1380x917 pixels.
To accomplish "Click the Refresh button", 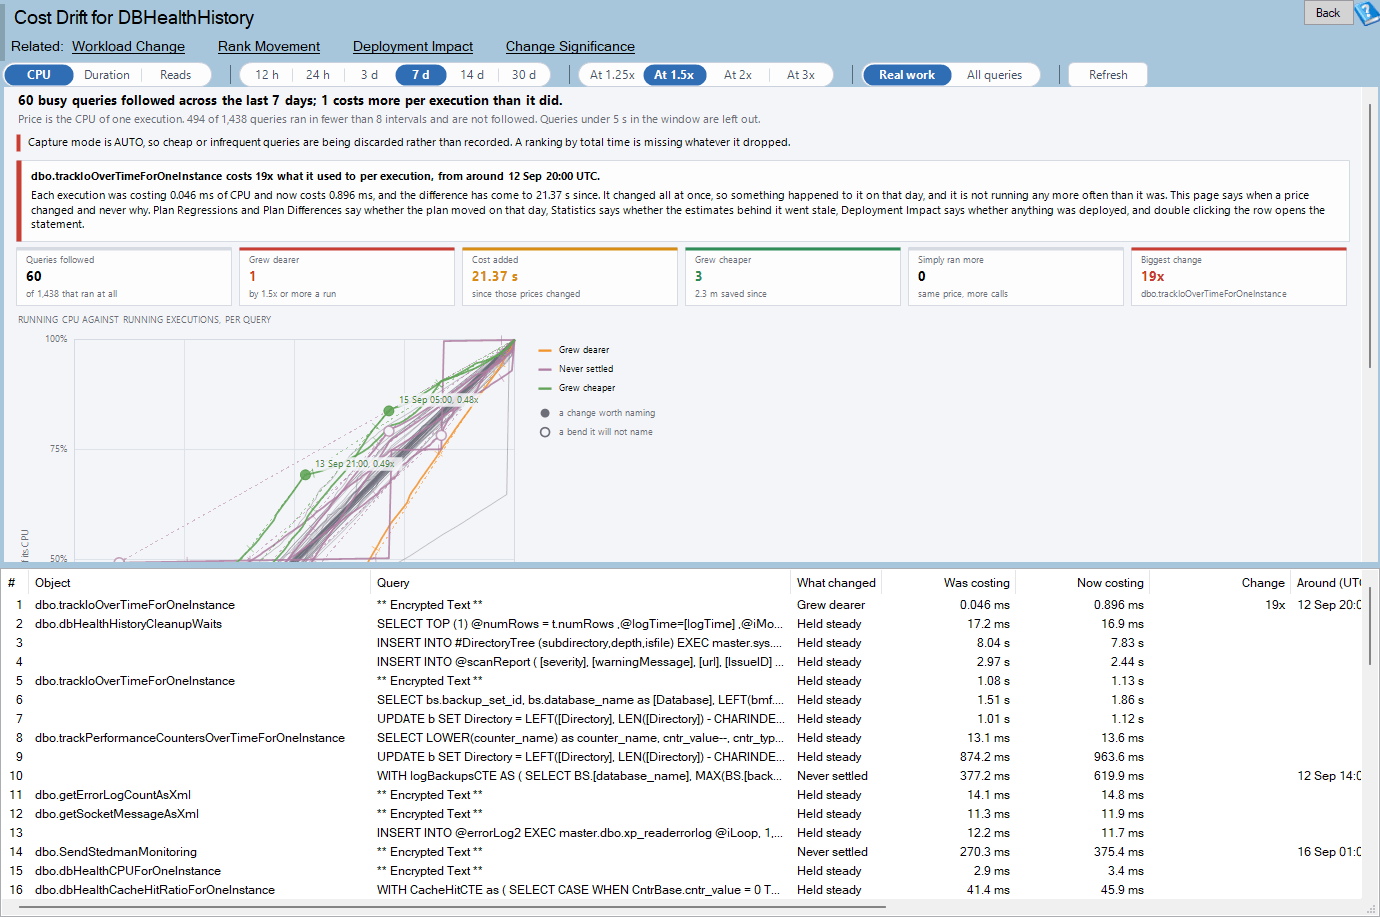I will click(1108, 75).
